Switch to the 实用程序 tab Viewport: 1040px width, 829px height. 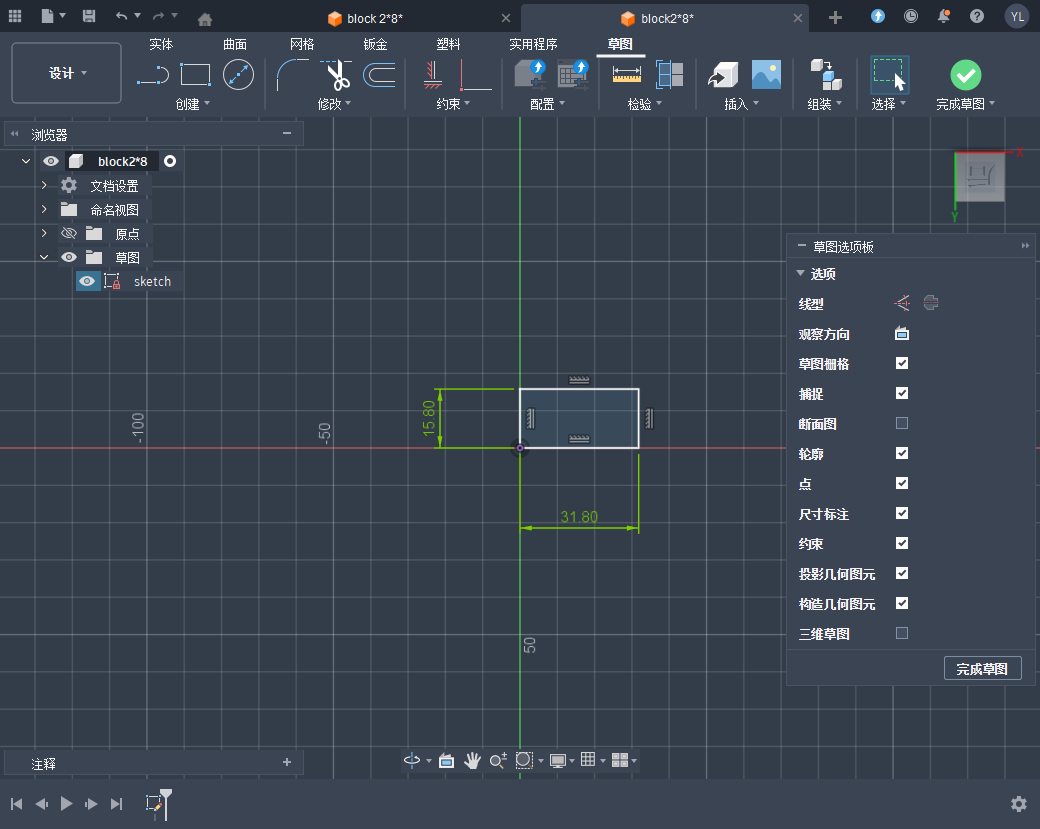533,44
